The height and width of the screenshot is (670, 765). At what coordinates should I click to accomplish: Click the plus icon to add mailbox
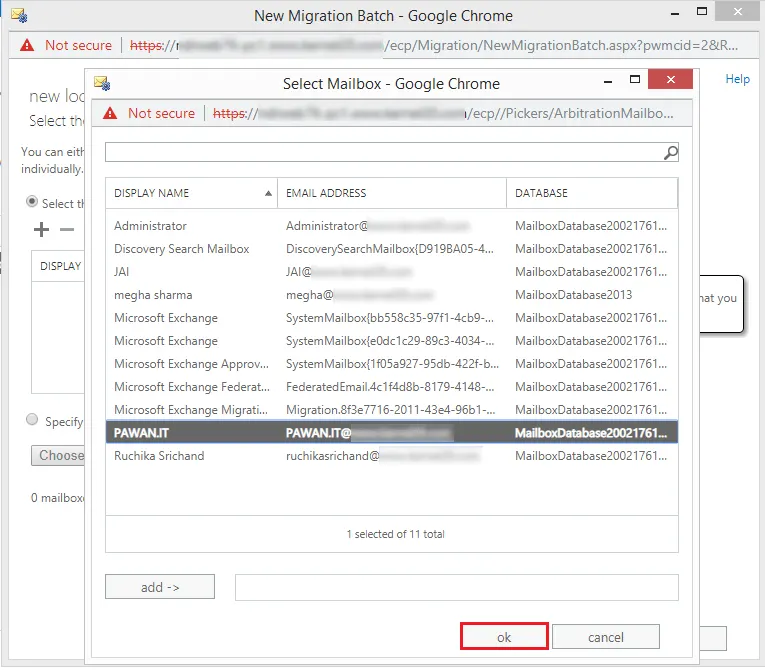coord(41,229)
